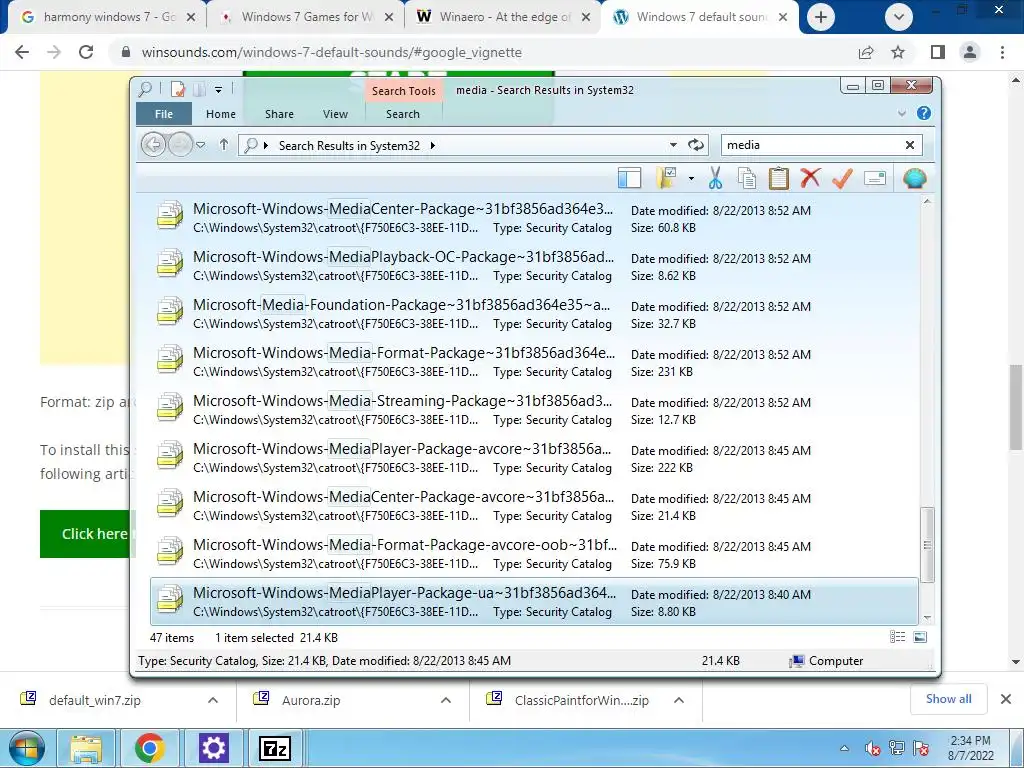This screenshot has height=768, width=1024.
Task: Click into the 'media' search box
Action: [x=811, y=145]
